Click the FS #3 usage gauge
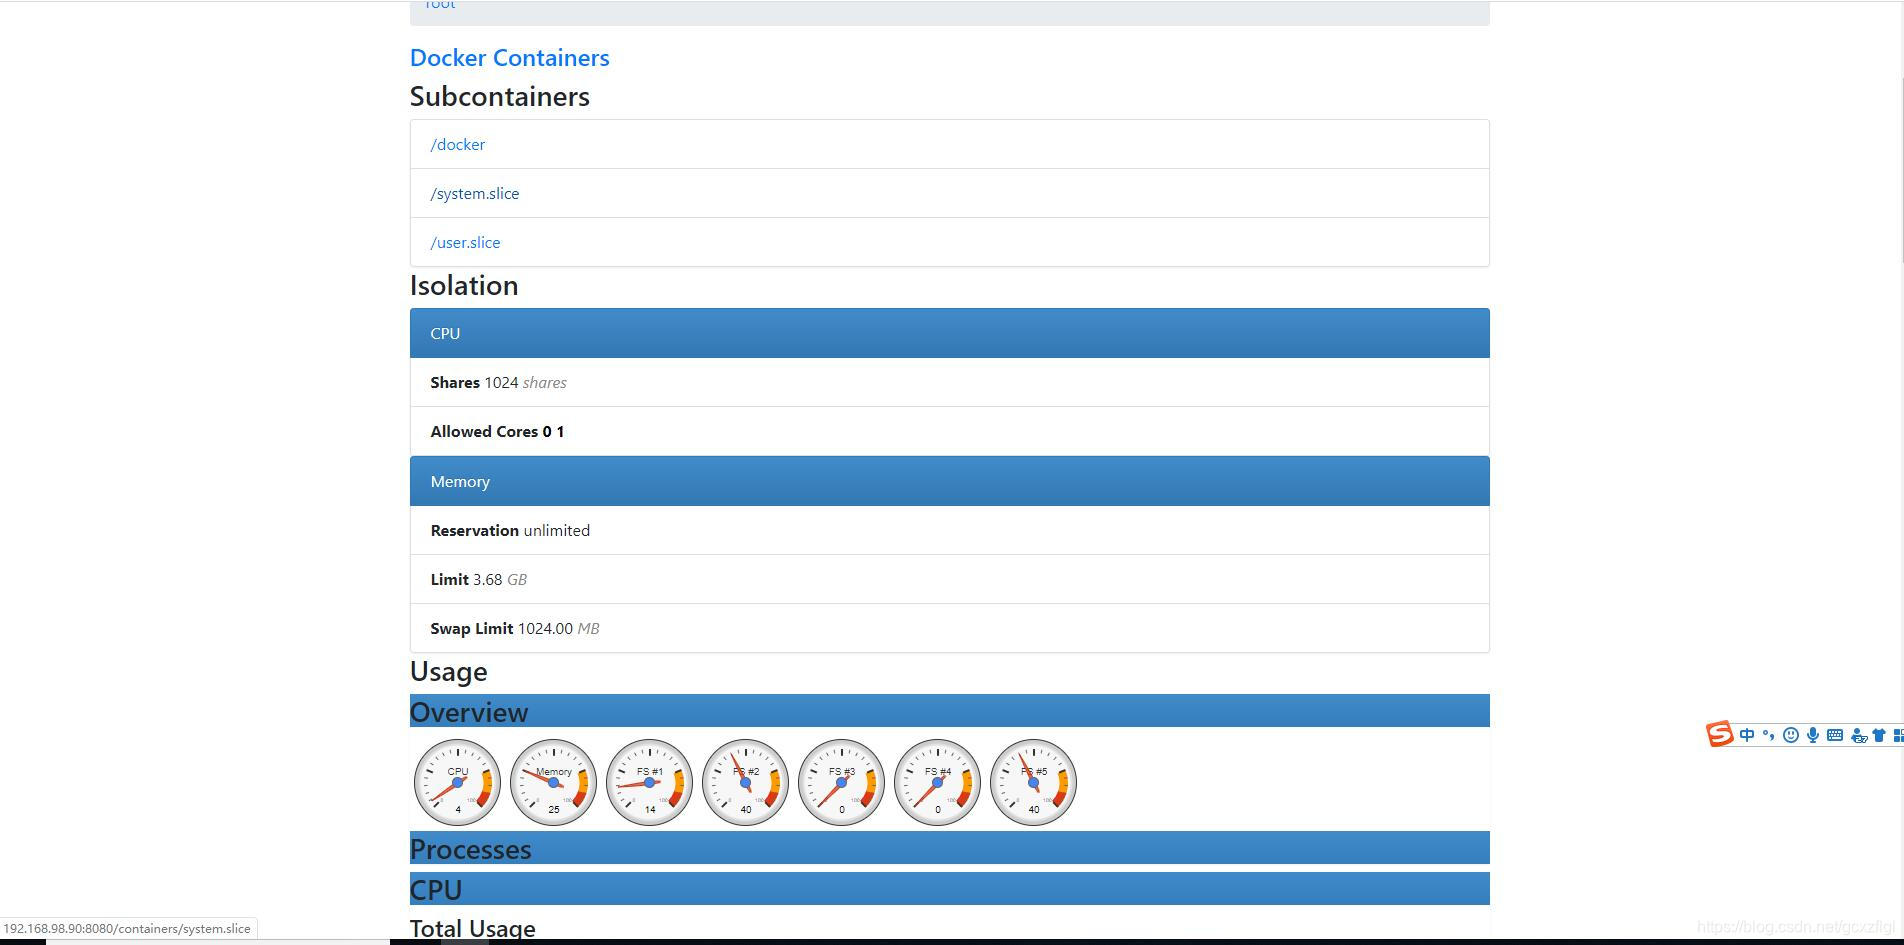The width and height of the screenshot is (1904, 945). point(841,782)
